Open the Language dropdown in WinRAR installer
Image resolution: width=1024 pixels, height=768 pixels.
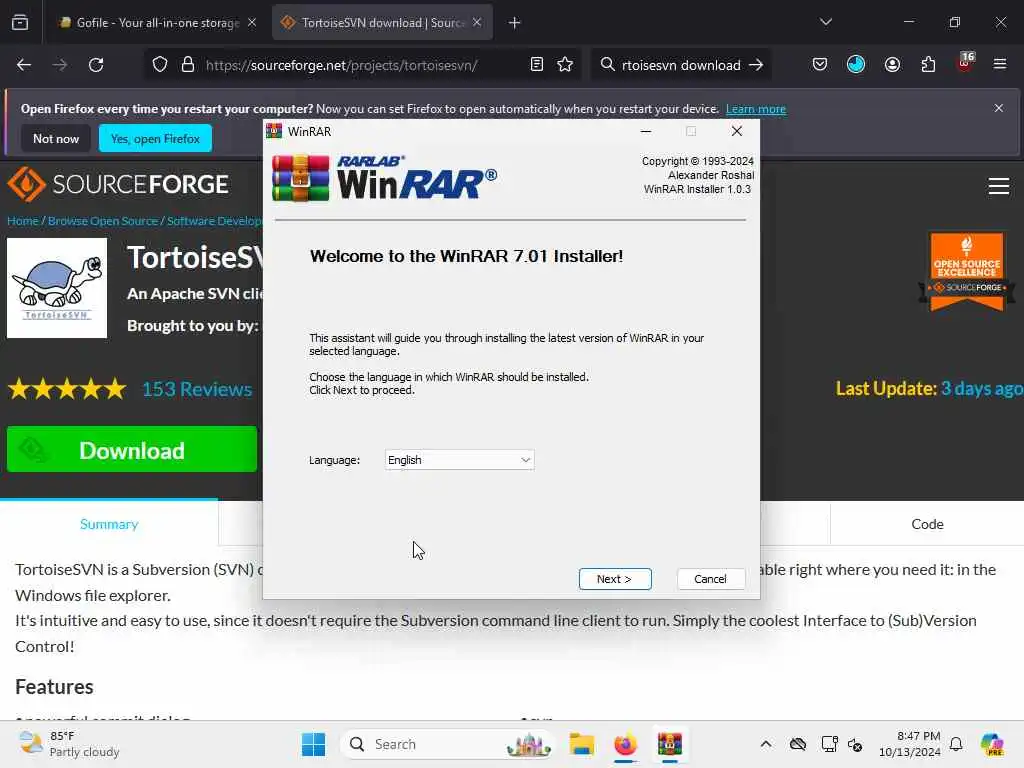459,460
